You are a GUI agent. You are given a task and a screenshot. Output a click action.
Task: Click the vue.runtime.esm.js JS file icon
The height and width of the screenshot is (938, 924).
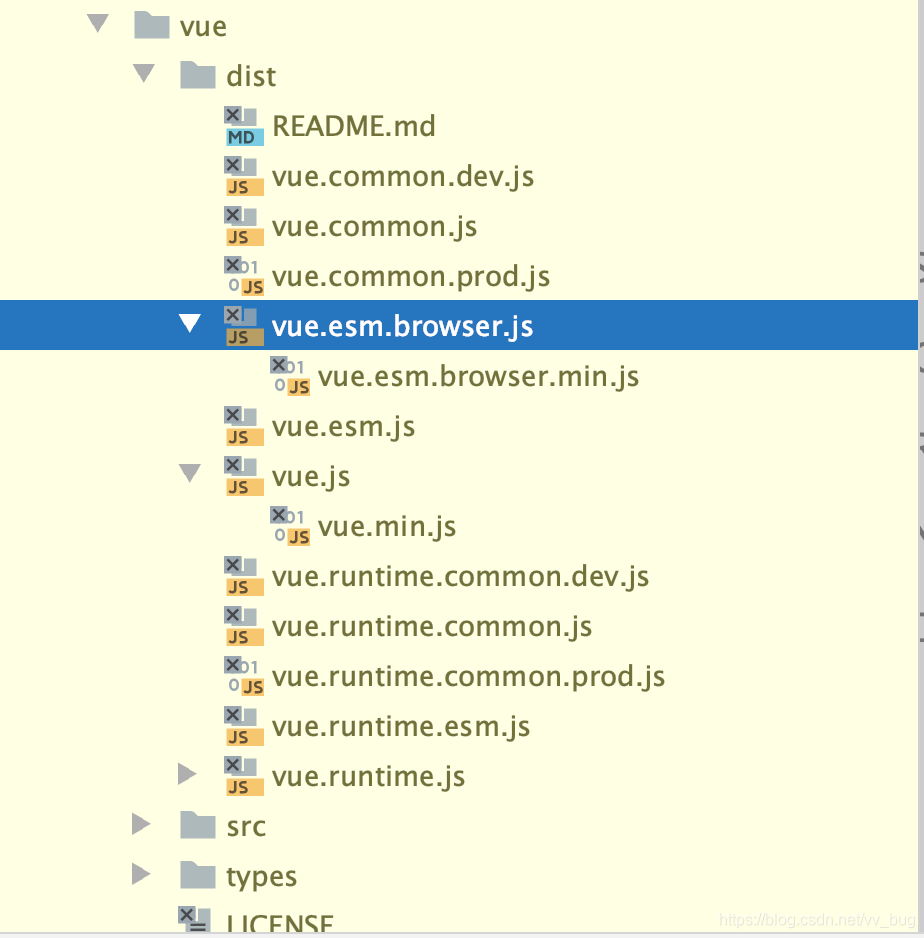point(244,726)
